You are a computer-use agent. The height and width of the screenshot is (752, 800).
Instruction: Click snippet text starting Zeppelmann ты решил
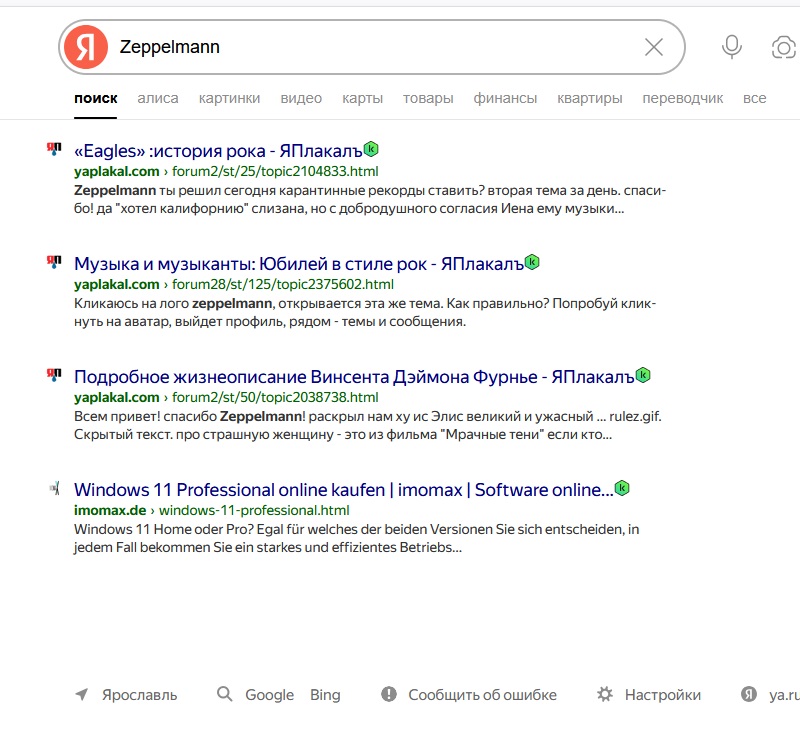370,199
